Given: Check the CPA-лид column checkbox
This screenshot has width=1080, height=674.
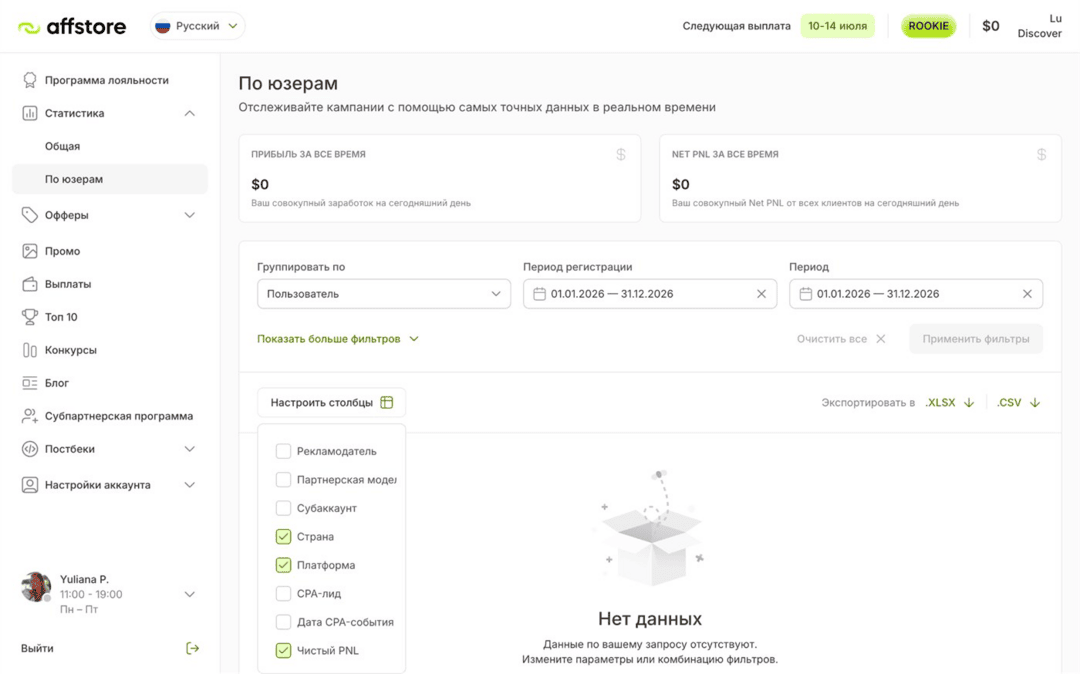Looking at the screenshot, I should 283,593.
